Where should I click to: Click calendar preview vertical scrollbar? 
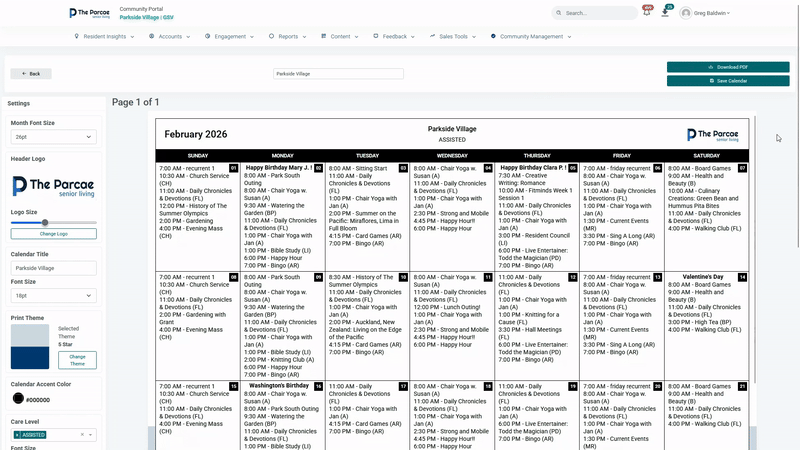pos(754,250)
